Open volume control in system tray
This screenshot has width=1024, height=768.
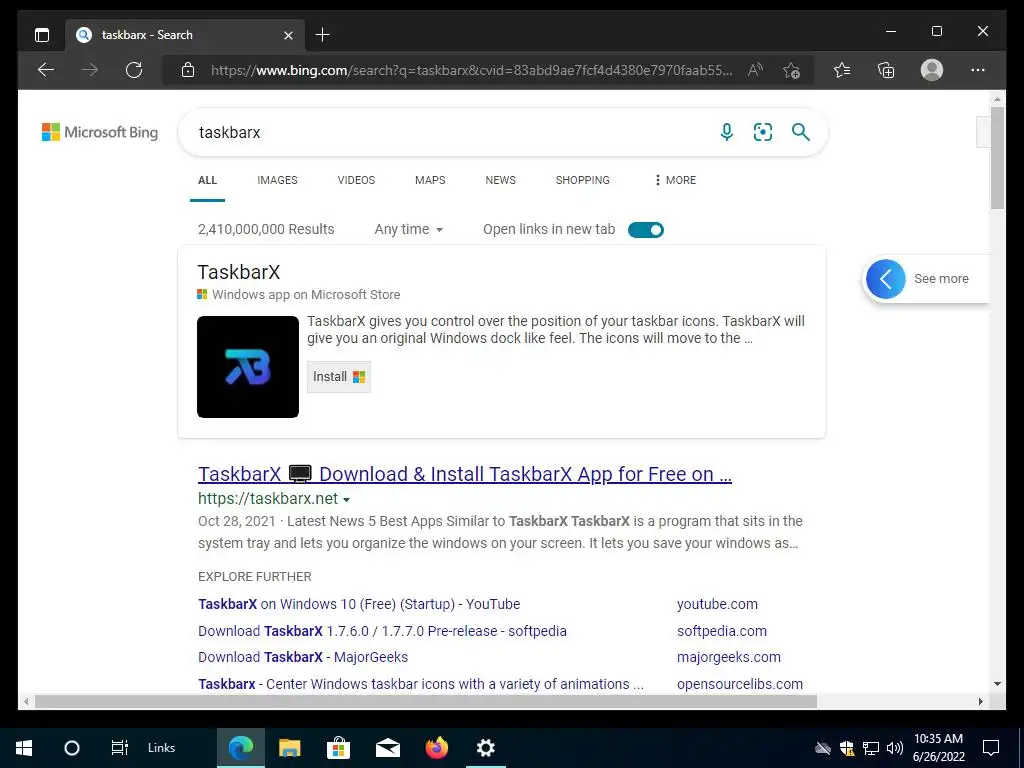click(x=895, y=748)
